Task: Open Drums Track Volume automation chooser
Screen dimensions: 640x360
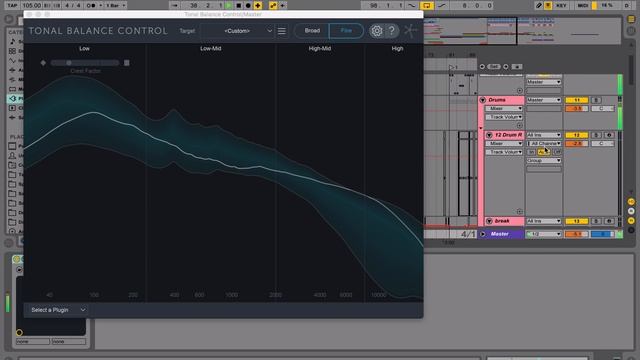Action: click(x=504, y=117)
